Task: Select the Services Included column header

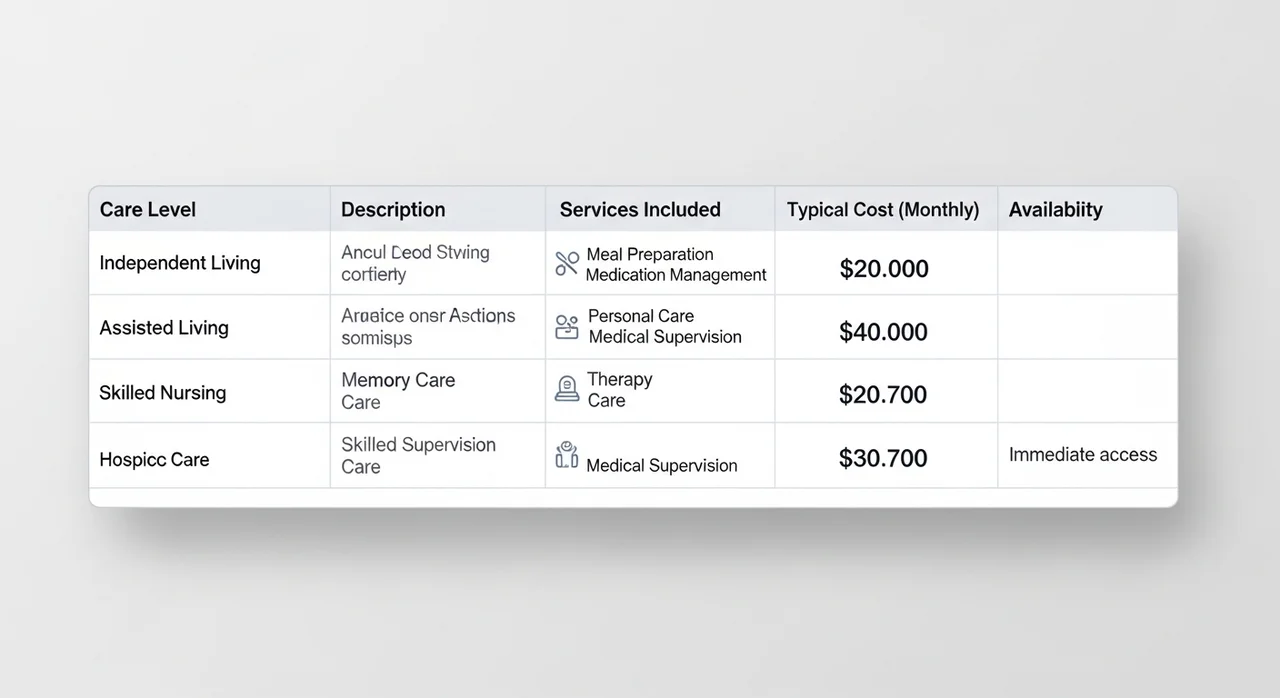Action: (x=640, y=210)
